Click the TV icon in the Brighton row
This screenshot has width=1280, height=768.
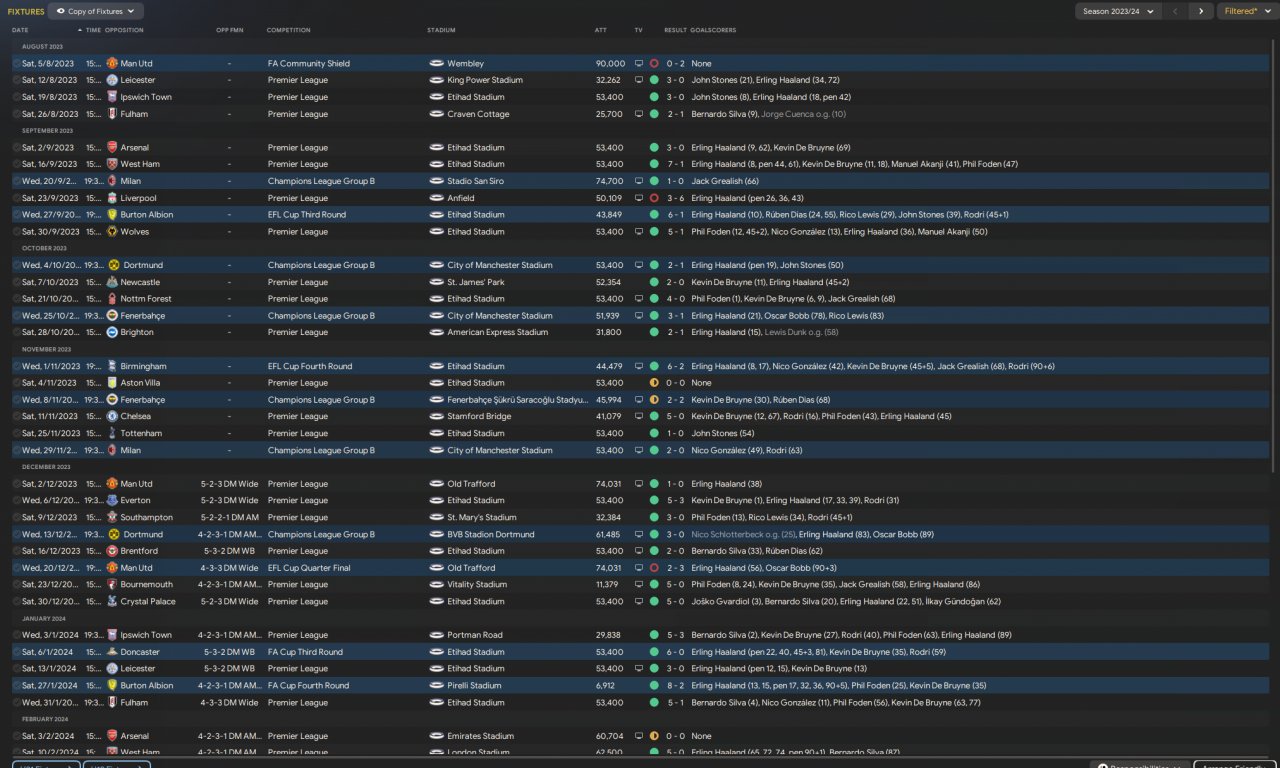point(639,332)
